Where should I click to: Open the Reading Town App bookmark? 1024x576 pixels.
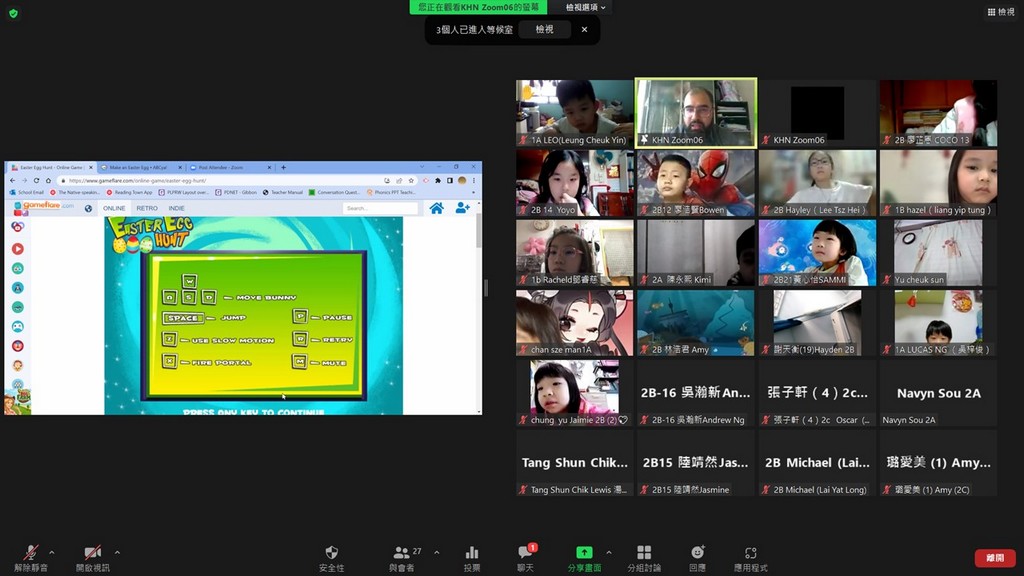click(x=129, y=193)
